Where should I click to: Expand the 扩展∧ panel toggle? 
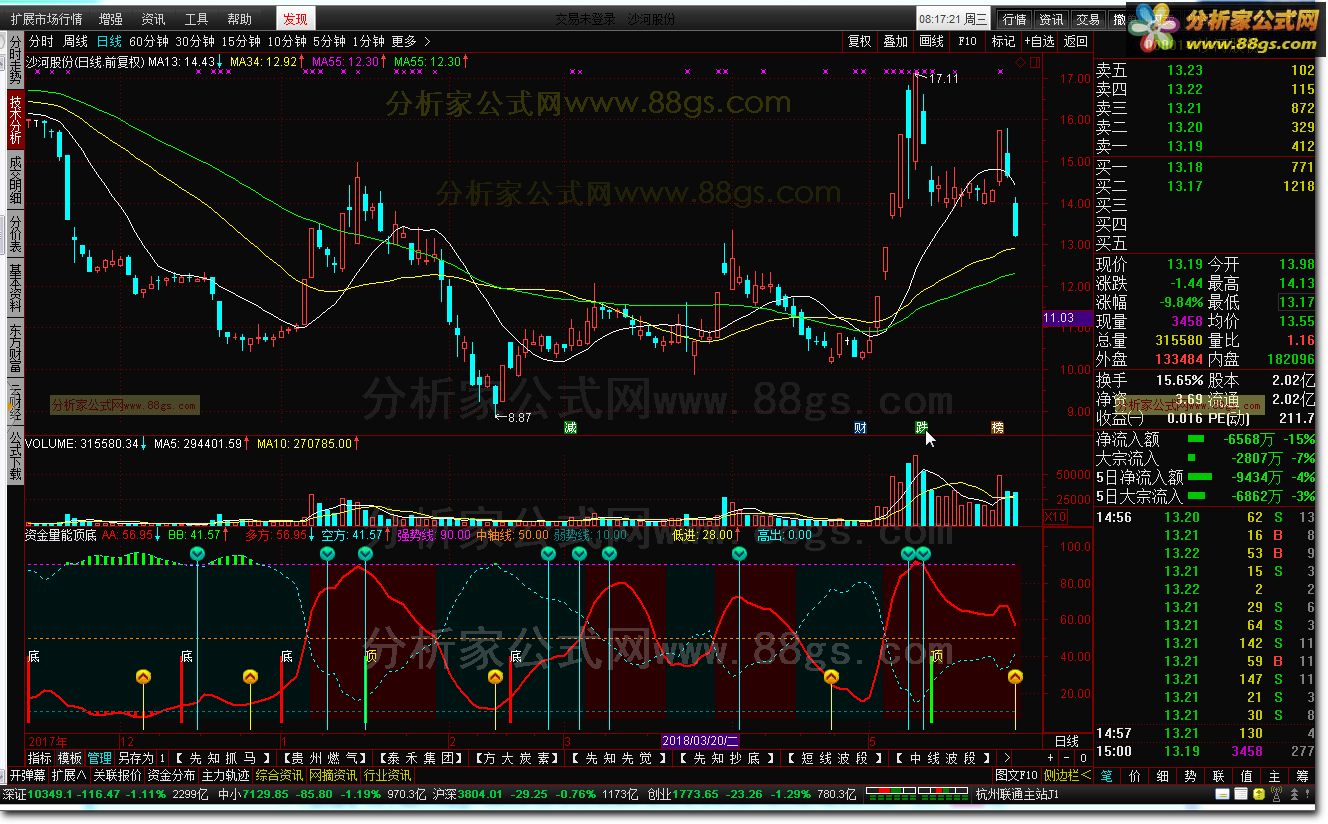[x=69, y=775]
